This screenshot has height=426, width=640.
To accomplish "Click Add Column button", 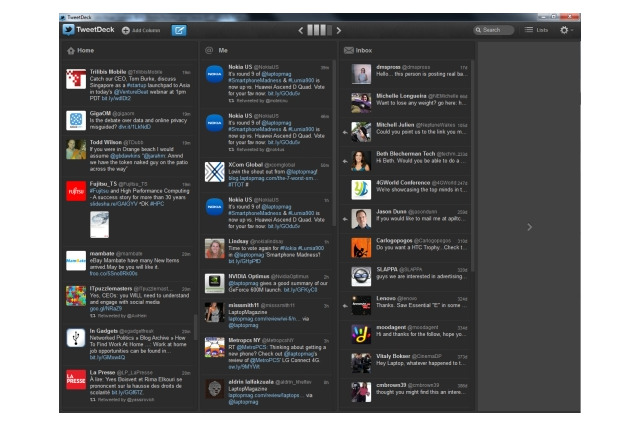I will pyautogui.click(x=141, y=30).
